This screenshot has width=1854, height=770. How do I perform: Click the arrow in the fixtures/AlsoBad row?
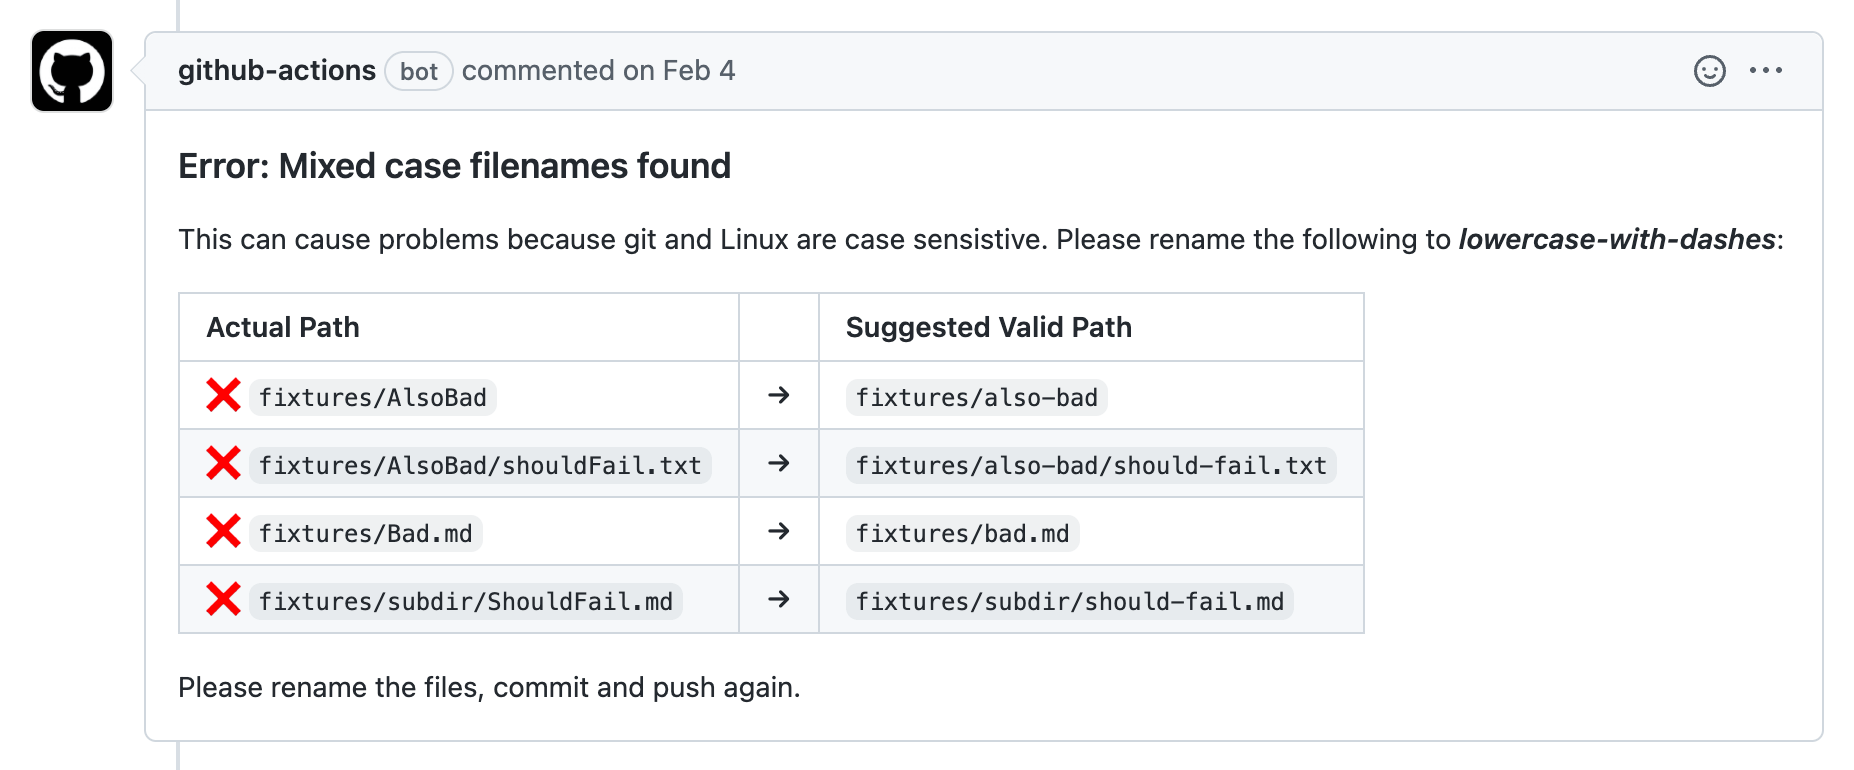point(779,396)
